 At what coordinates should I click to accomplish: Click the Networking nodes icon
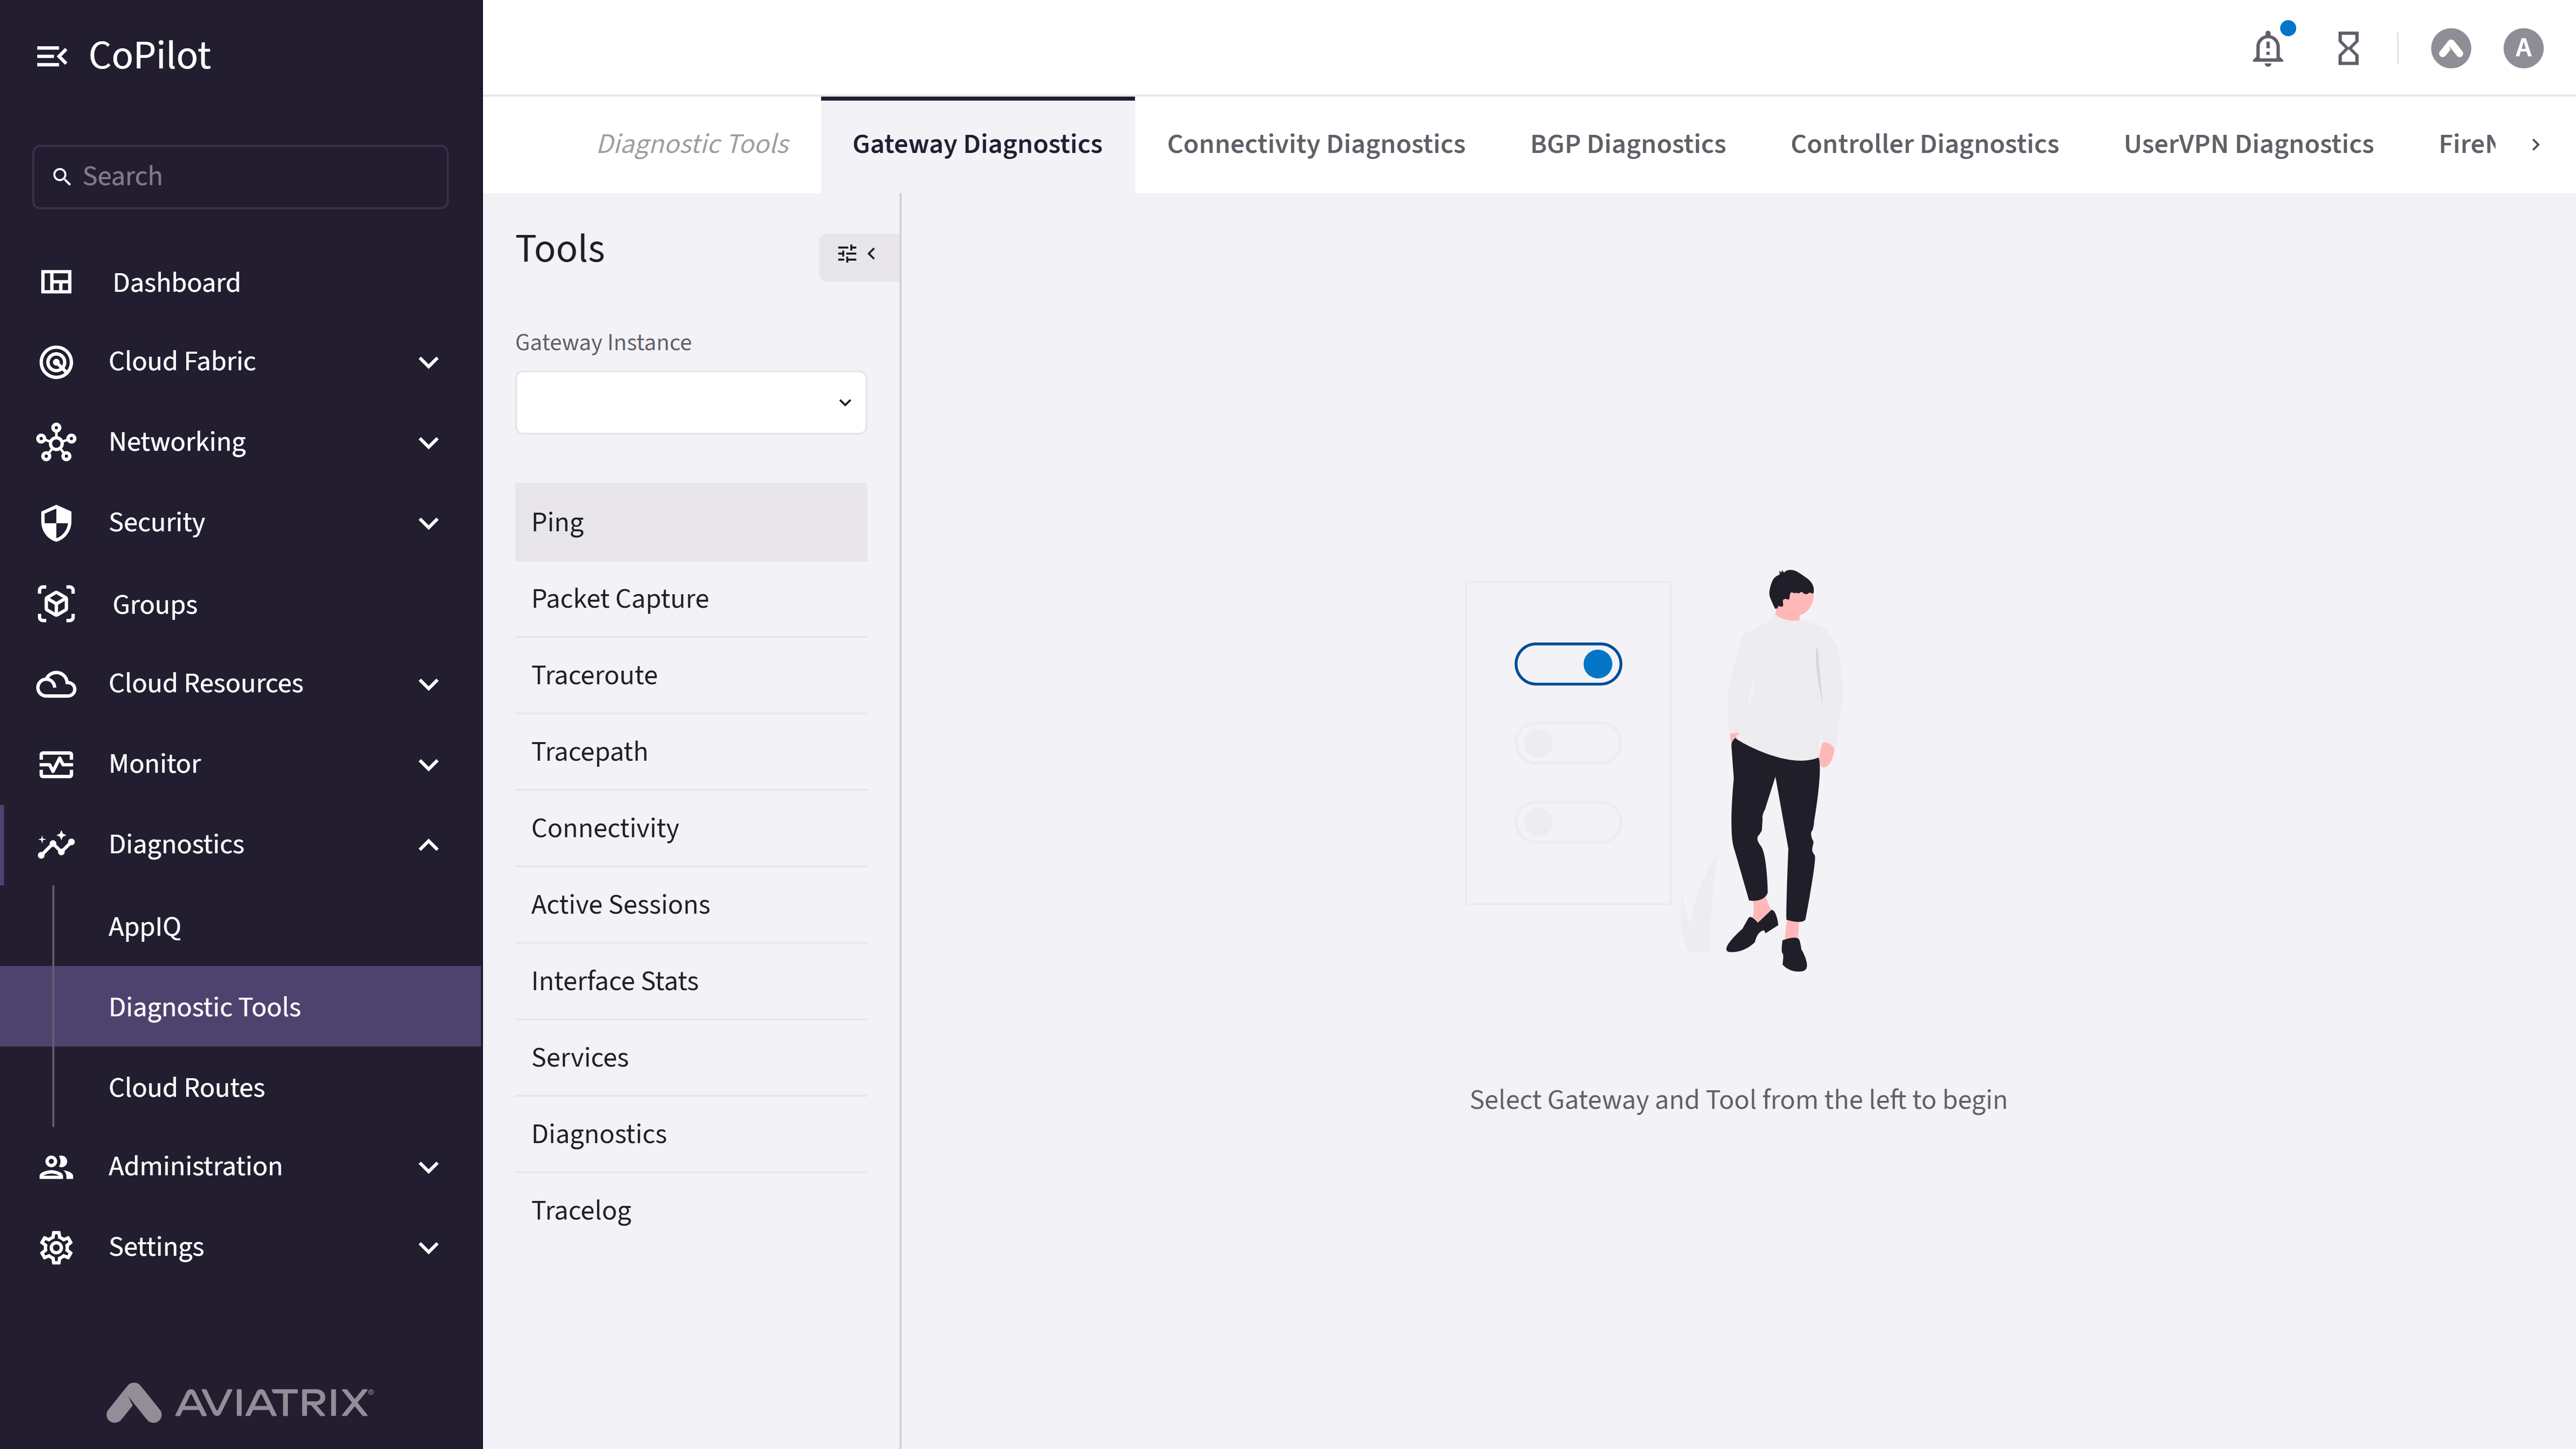[56, 442]
